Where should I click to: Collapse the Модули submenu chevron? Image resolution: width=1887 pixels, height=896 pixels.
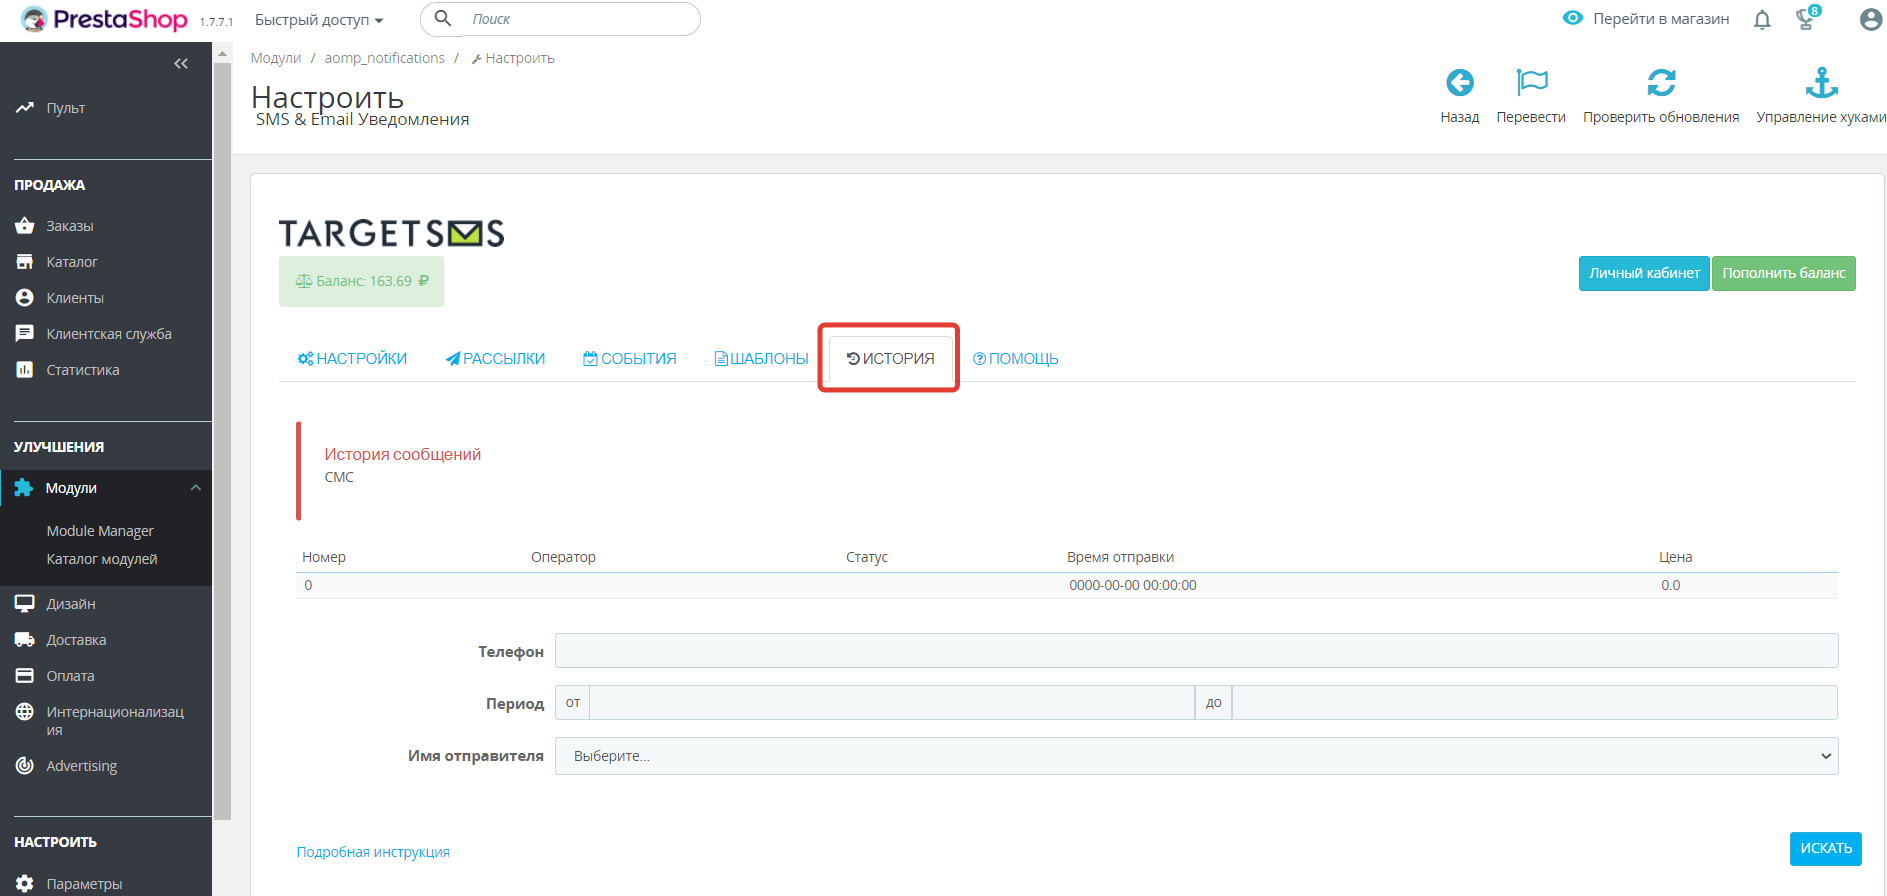click(196, 488)
